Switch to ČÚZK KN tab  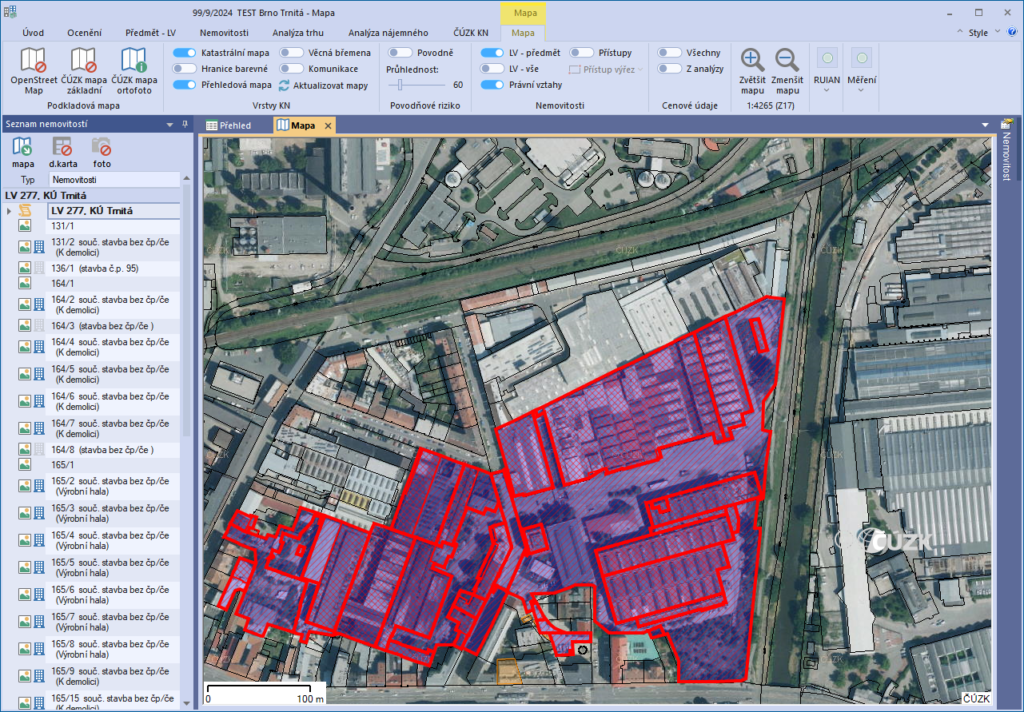(x=471, y=33)
